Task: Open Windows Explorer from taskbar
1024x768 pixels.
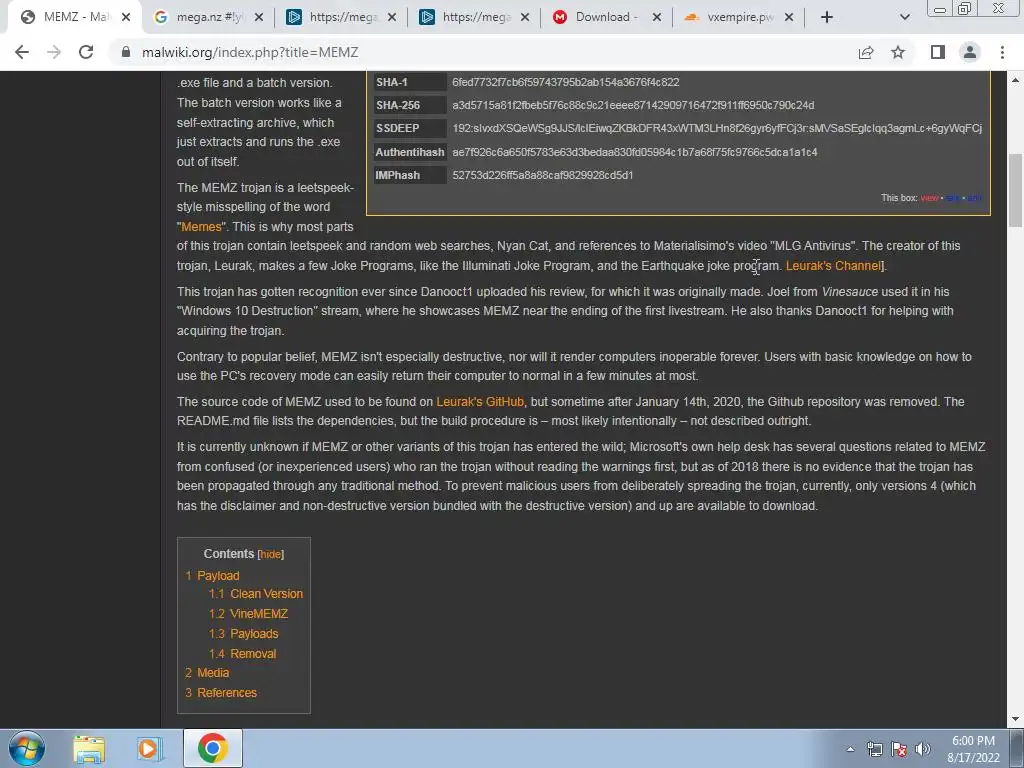Action: pos(89,749)
